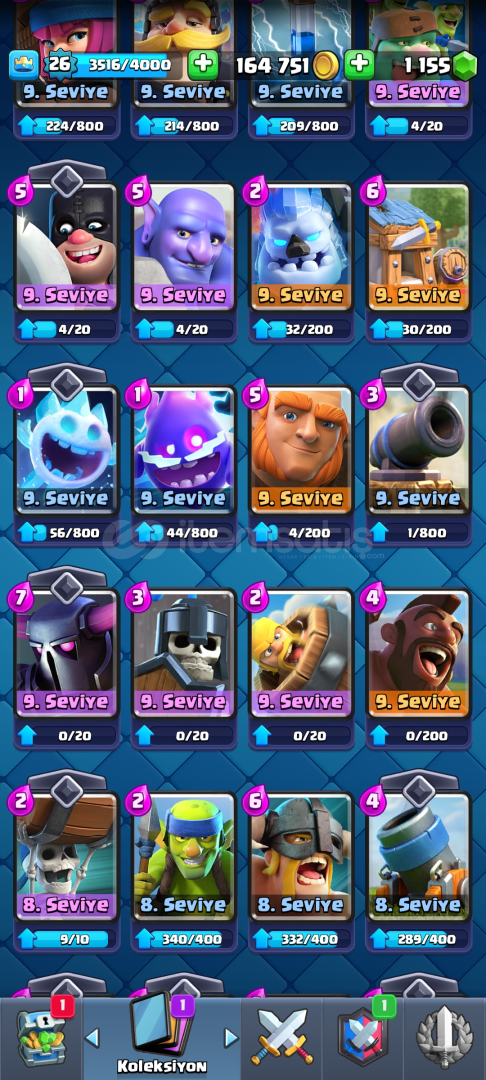Go to previous page with left arrow
The image size is (486, 1080).
[x=92, y=1038]
